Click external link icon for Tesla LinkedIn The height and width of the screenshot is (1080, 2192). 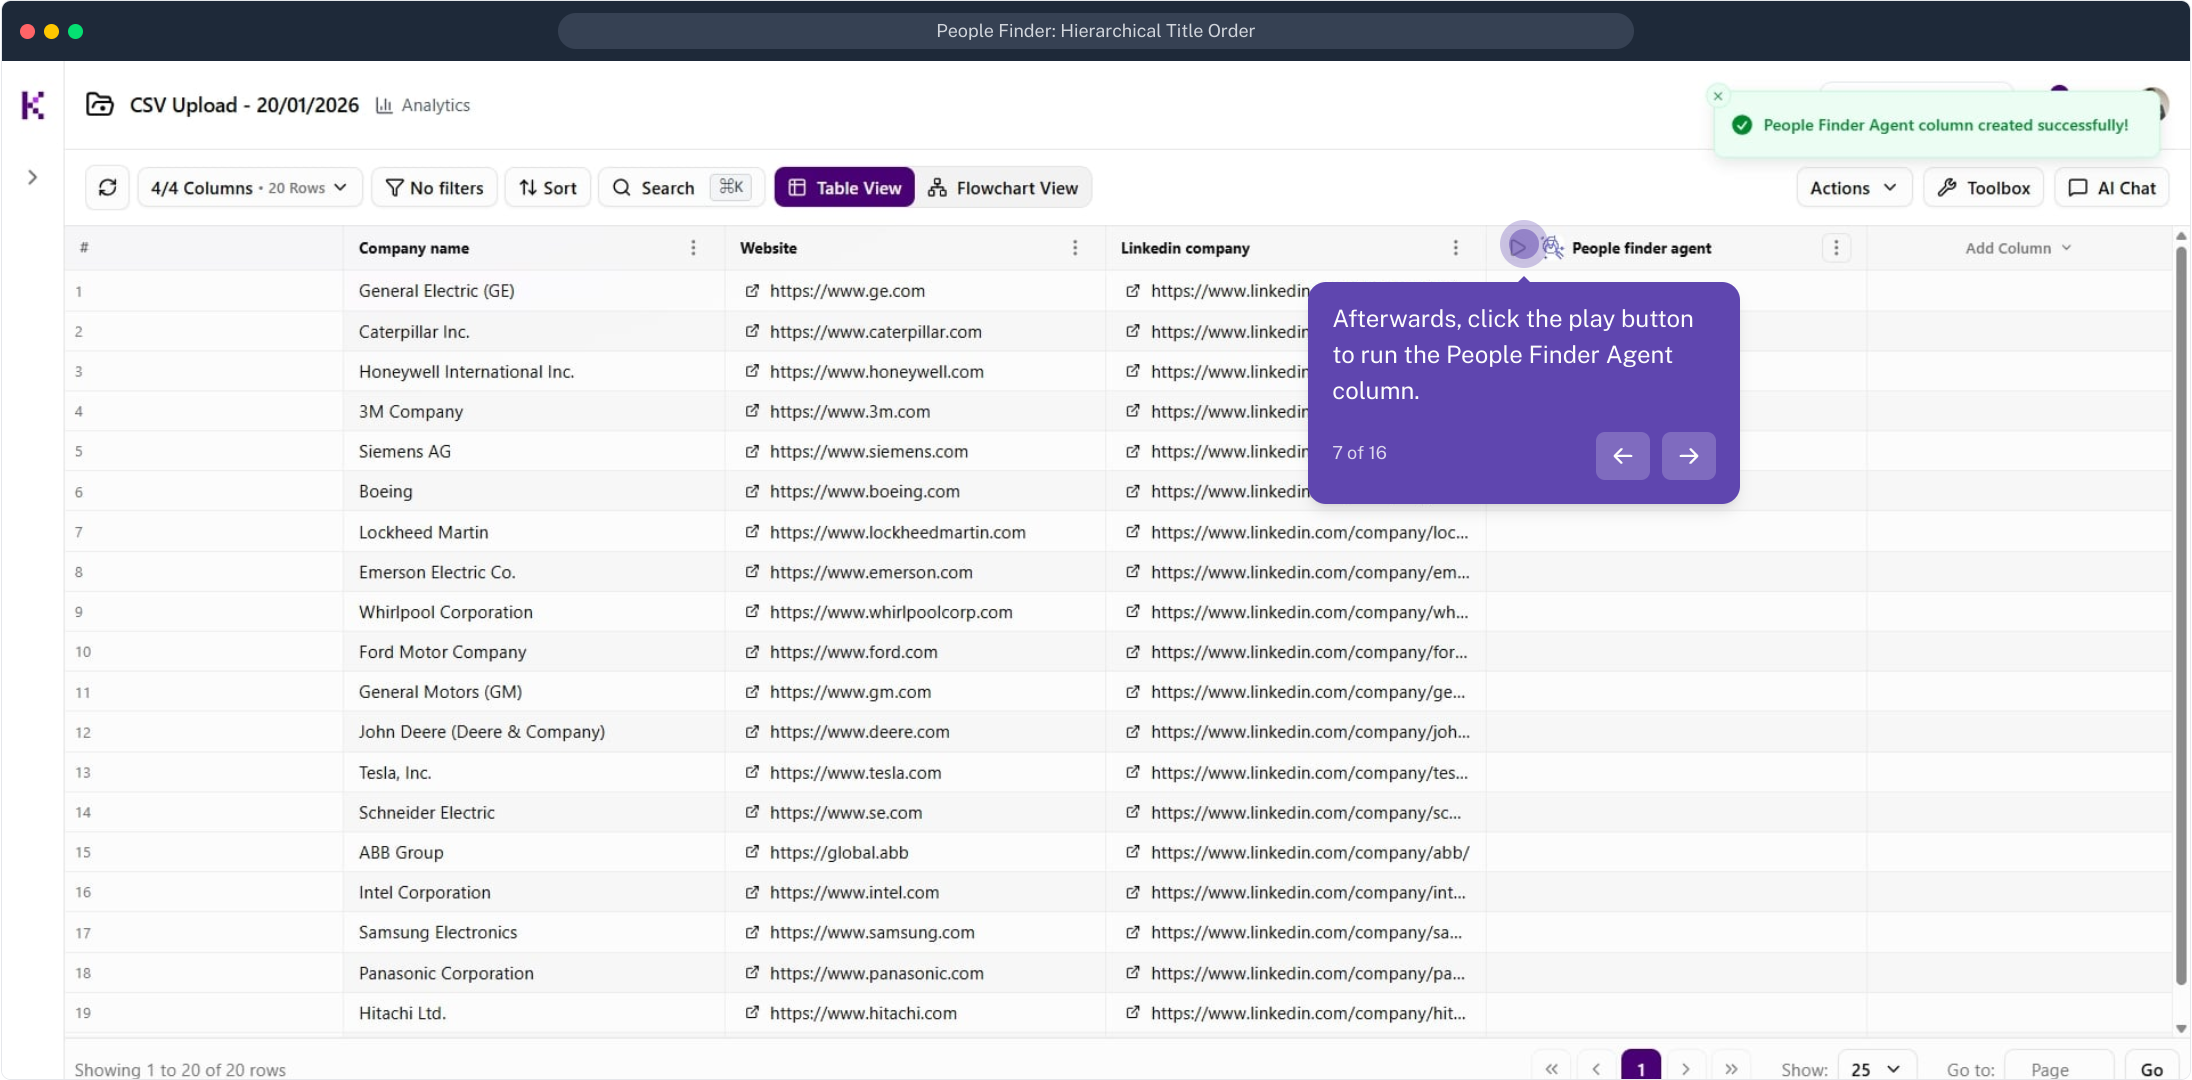coord(1133,772)
